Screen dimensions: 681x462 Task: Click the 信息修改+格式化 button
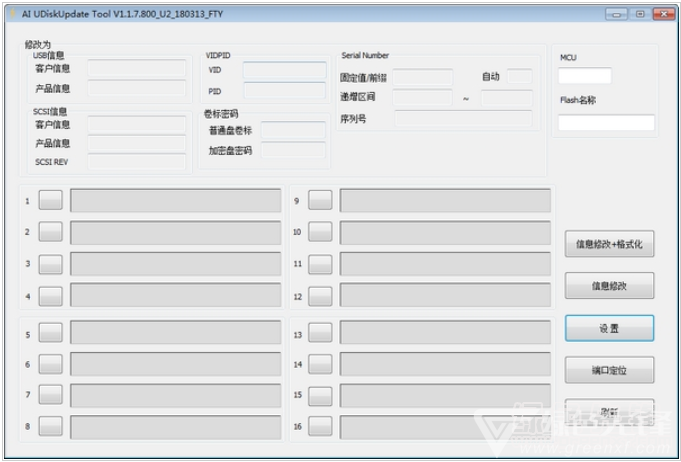pyautogui.click(x=609, y=244)
